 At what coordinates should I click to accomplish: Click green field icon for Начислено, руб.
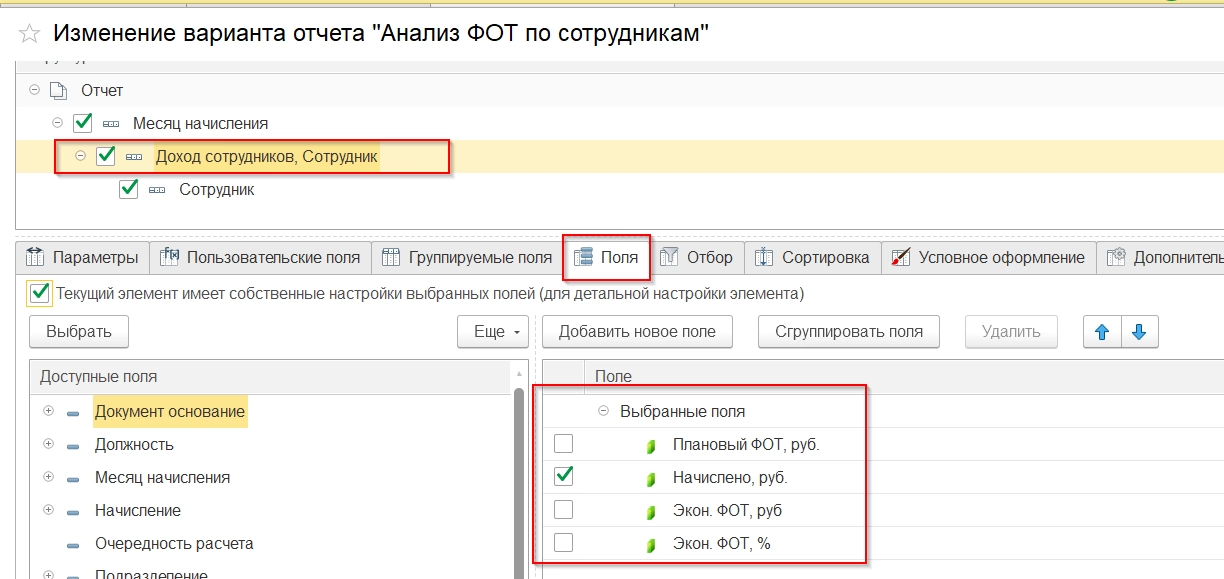point(652,478)
